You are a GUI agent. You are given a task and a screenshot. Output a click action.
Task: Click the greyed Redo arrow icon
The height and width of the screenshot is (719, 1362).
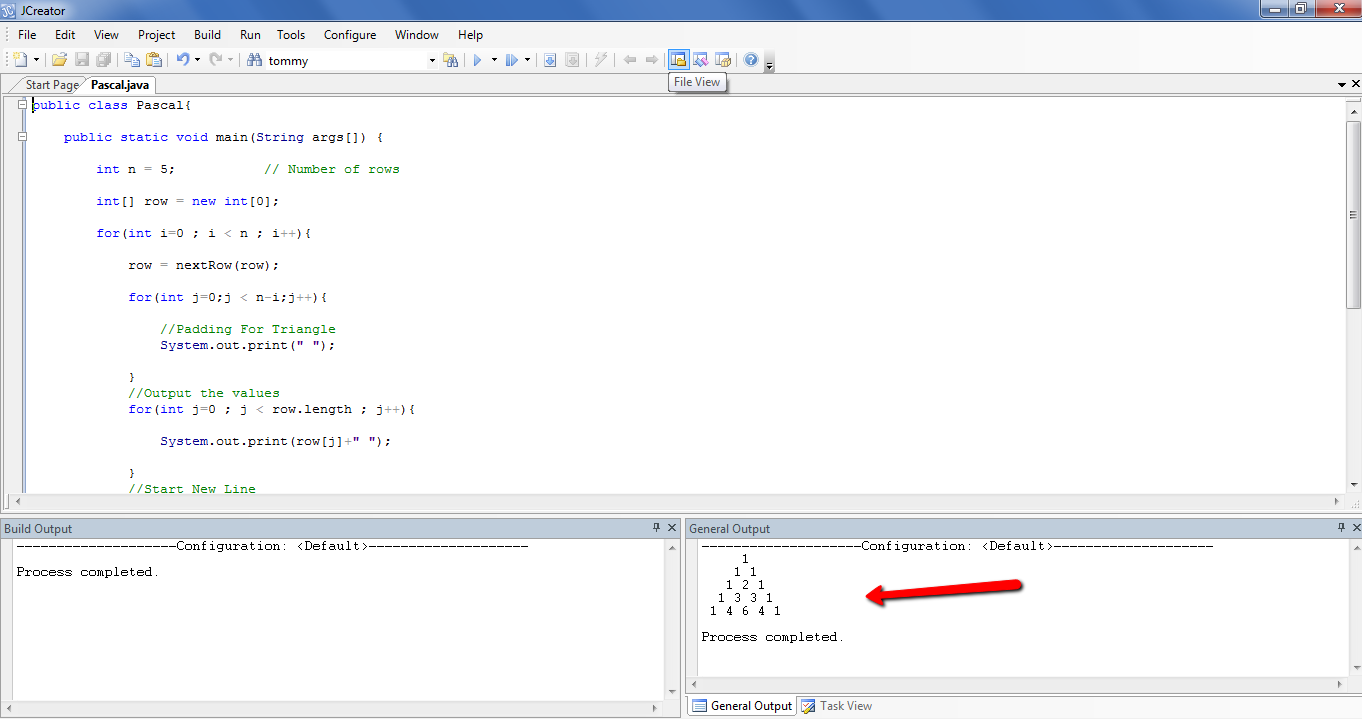216,60
